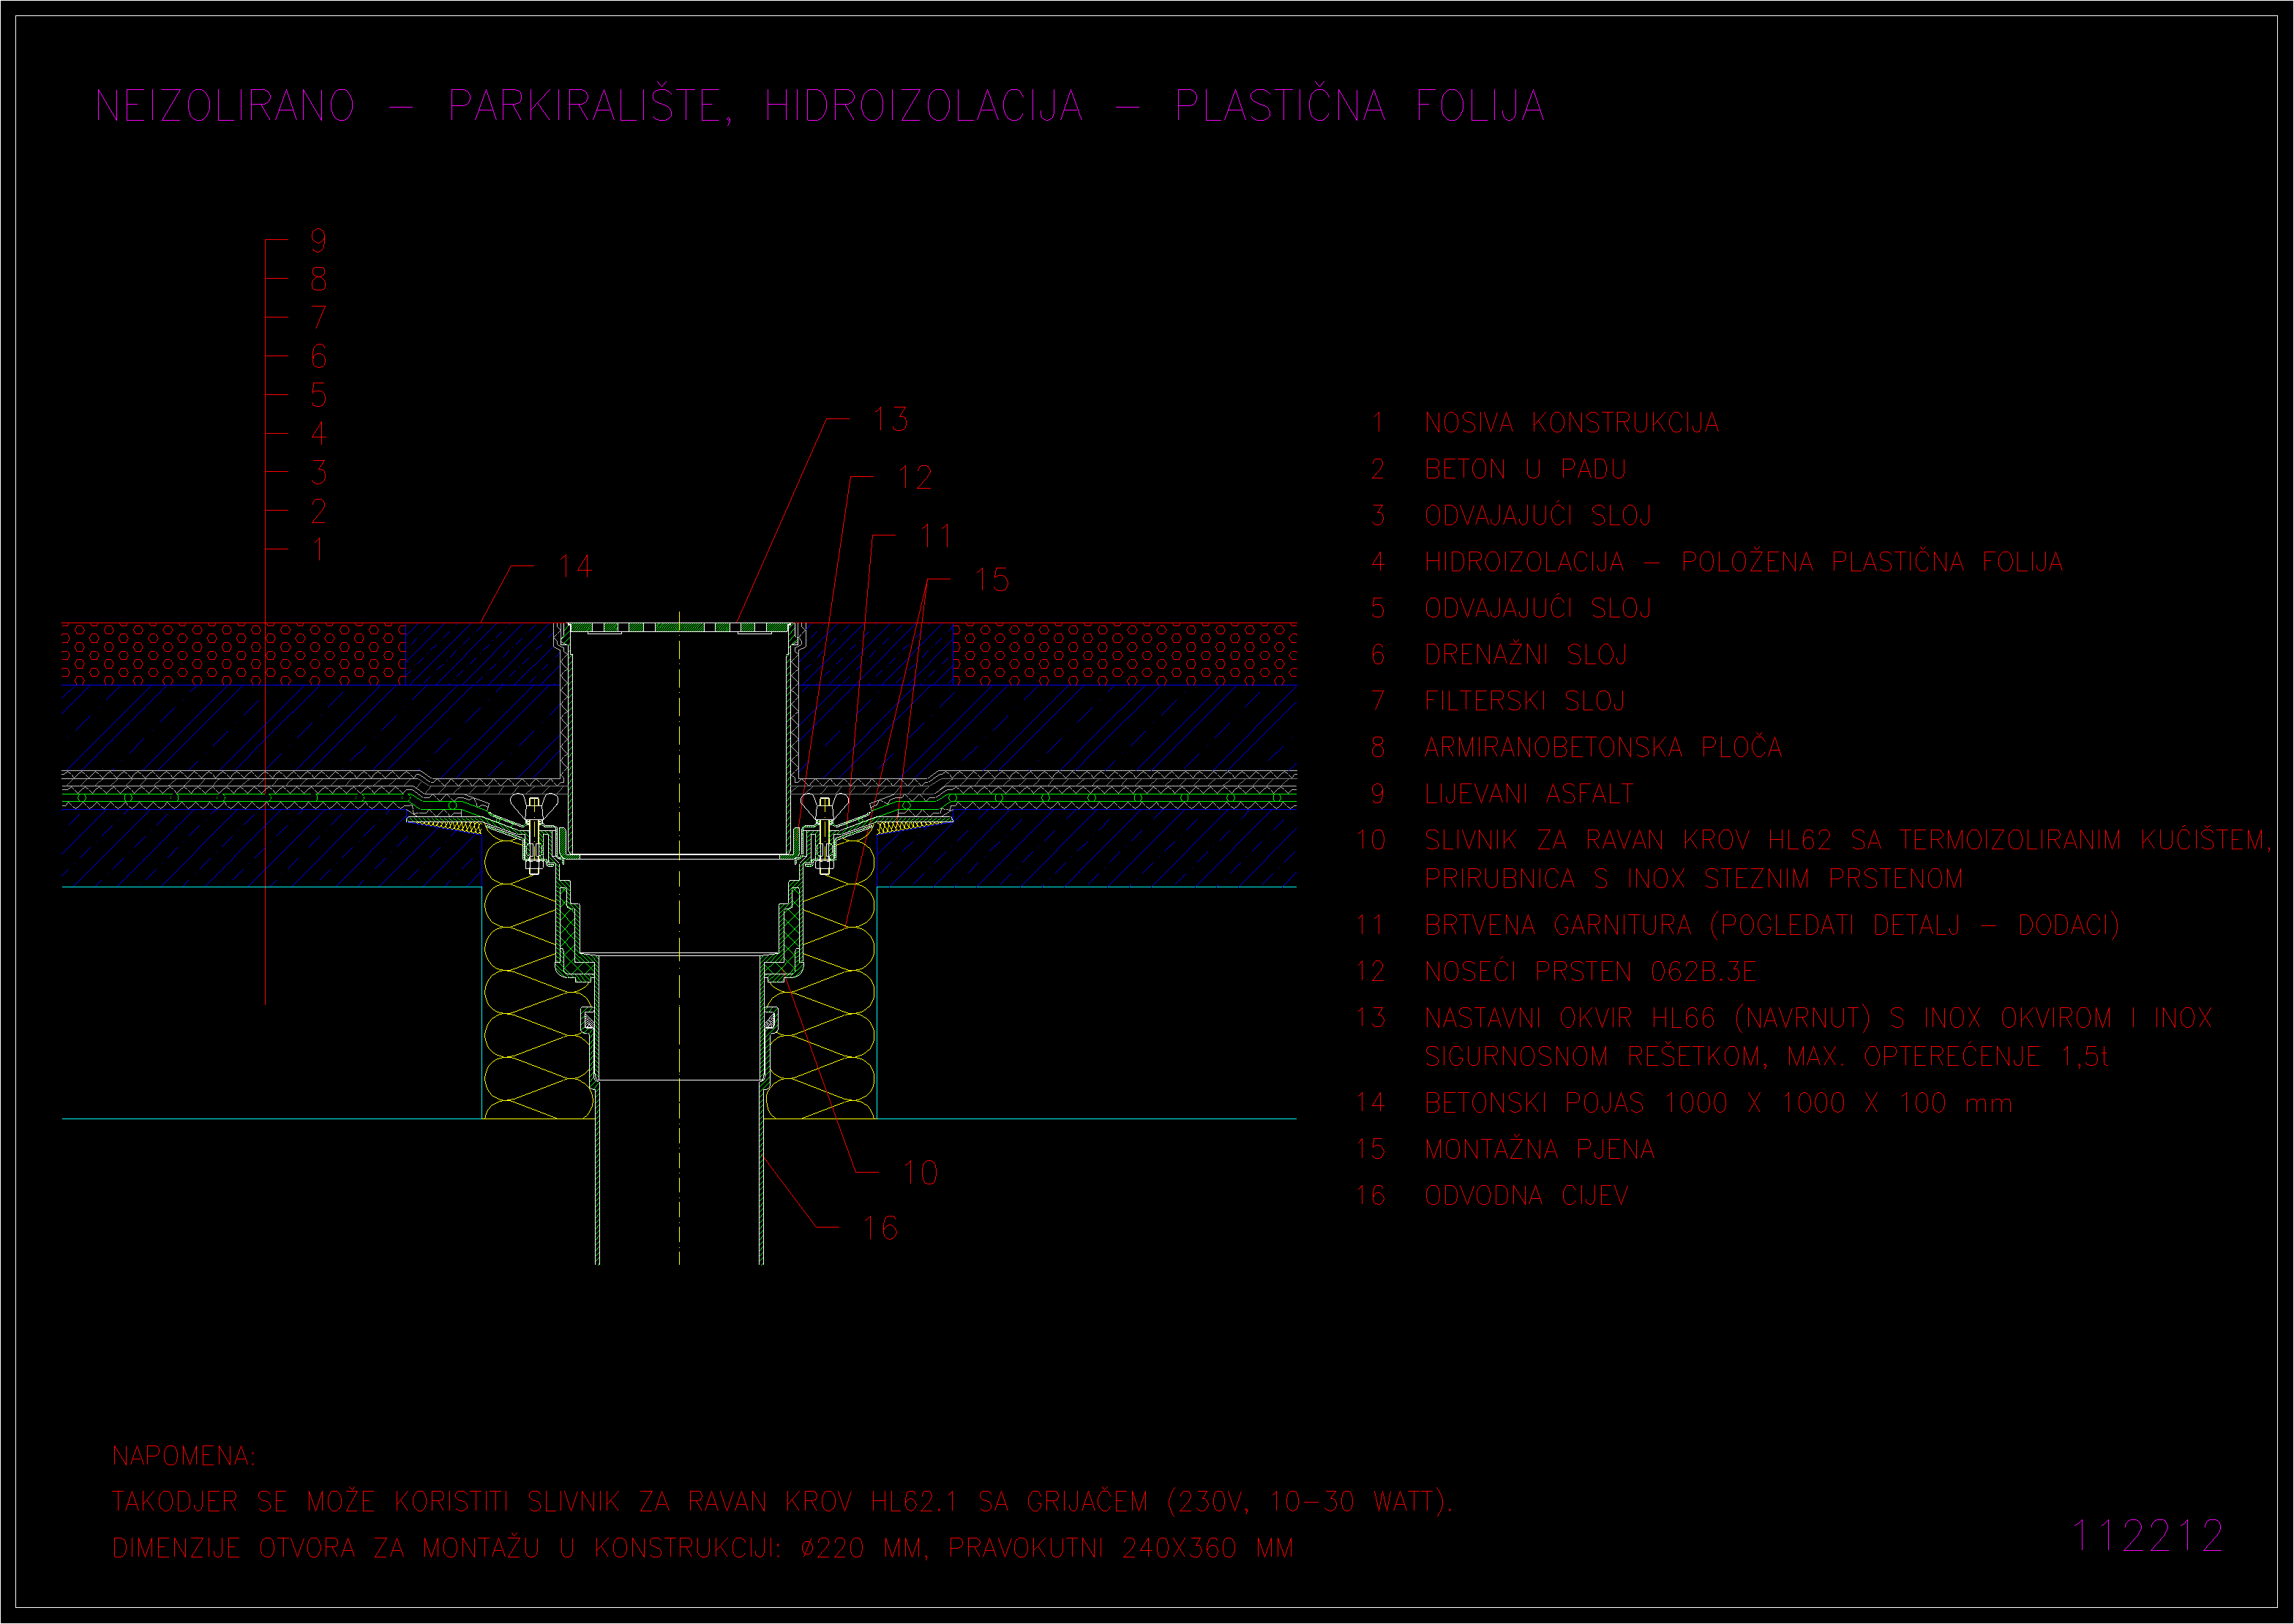Click legend line HIDROIZOLACIJA – POLOŽENA PLASTIČNA FOLIJA

coord(1744,562)
